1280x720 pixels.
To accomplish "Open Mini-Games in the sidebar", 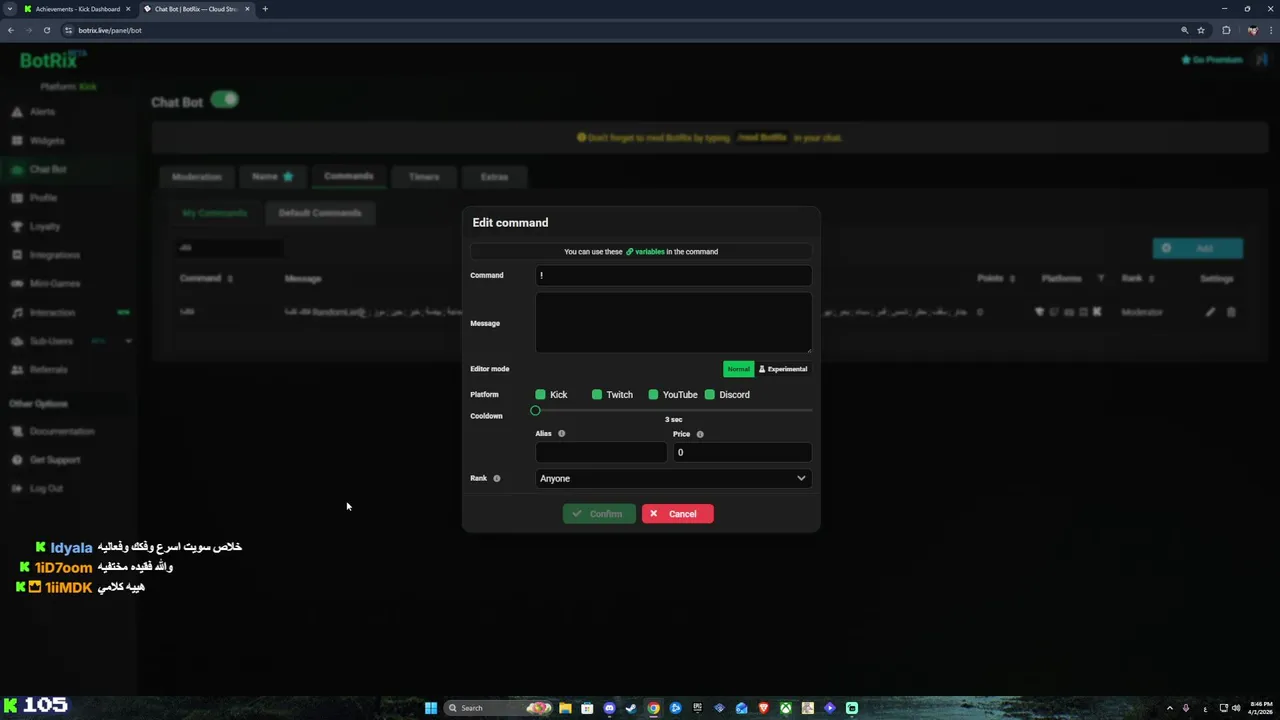I will pyautogui.click(x=54, y=284).
